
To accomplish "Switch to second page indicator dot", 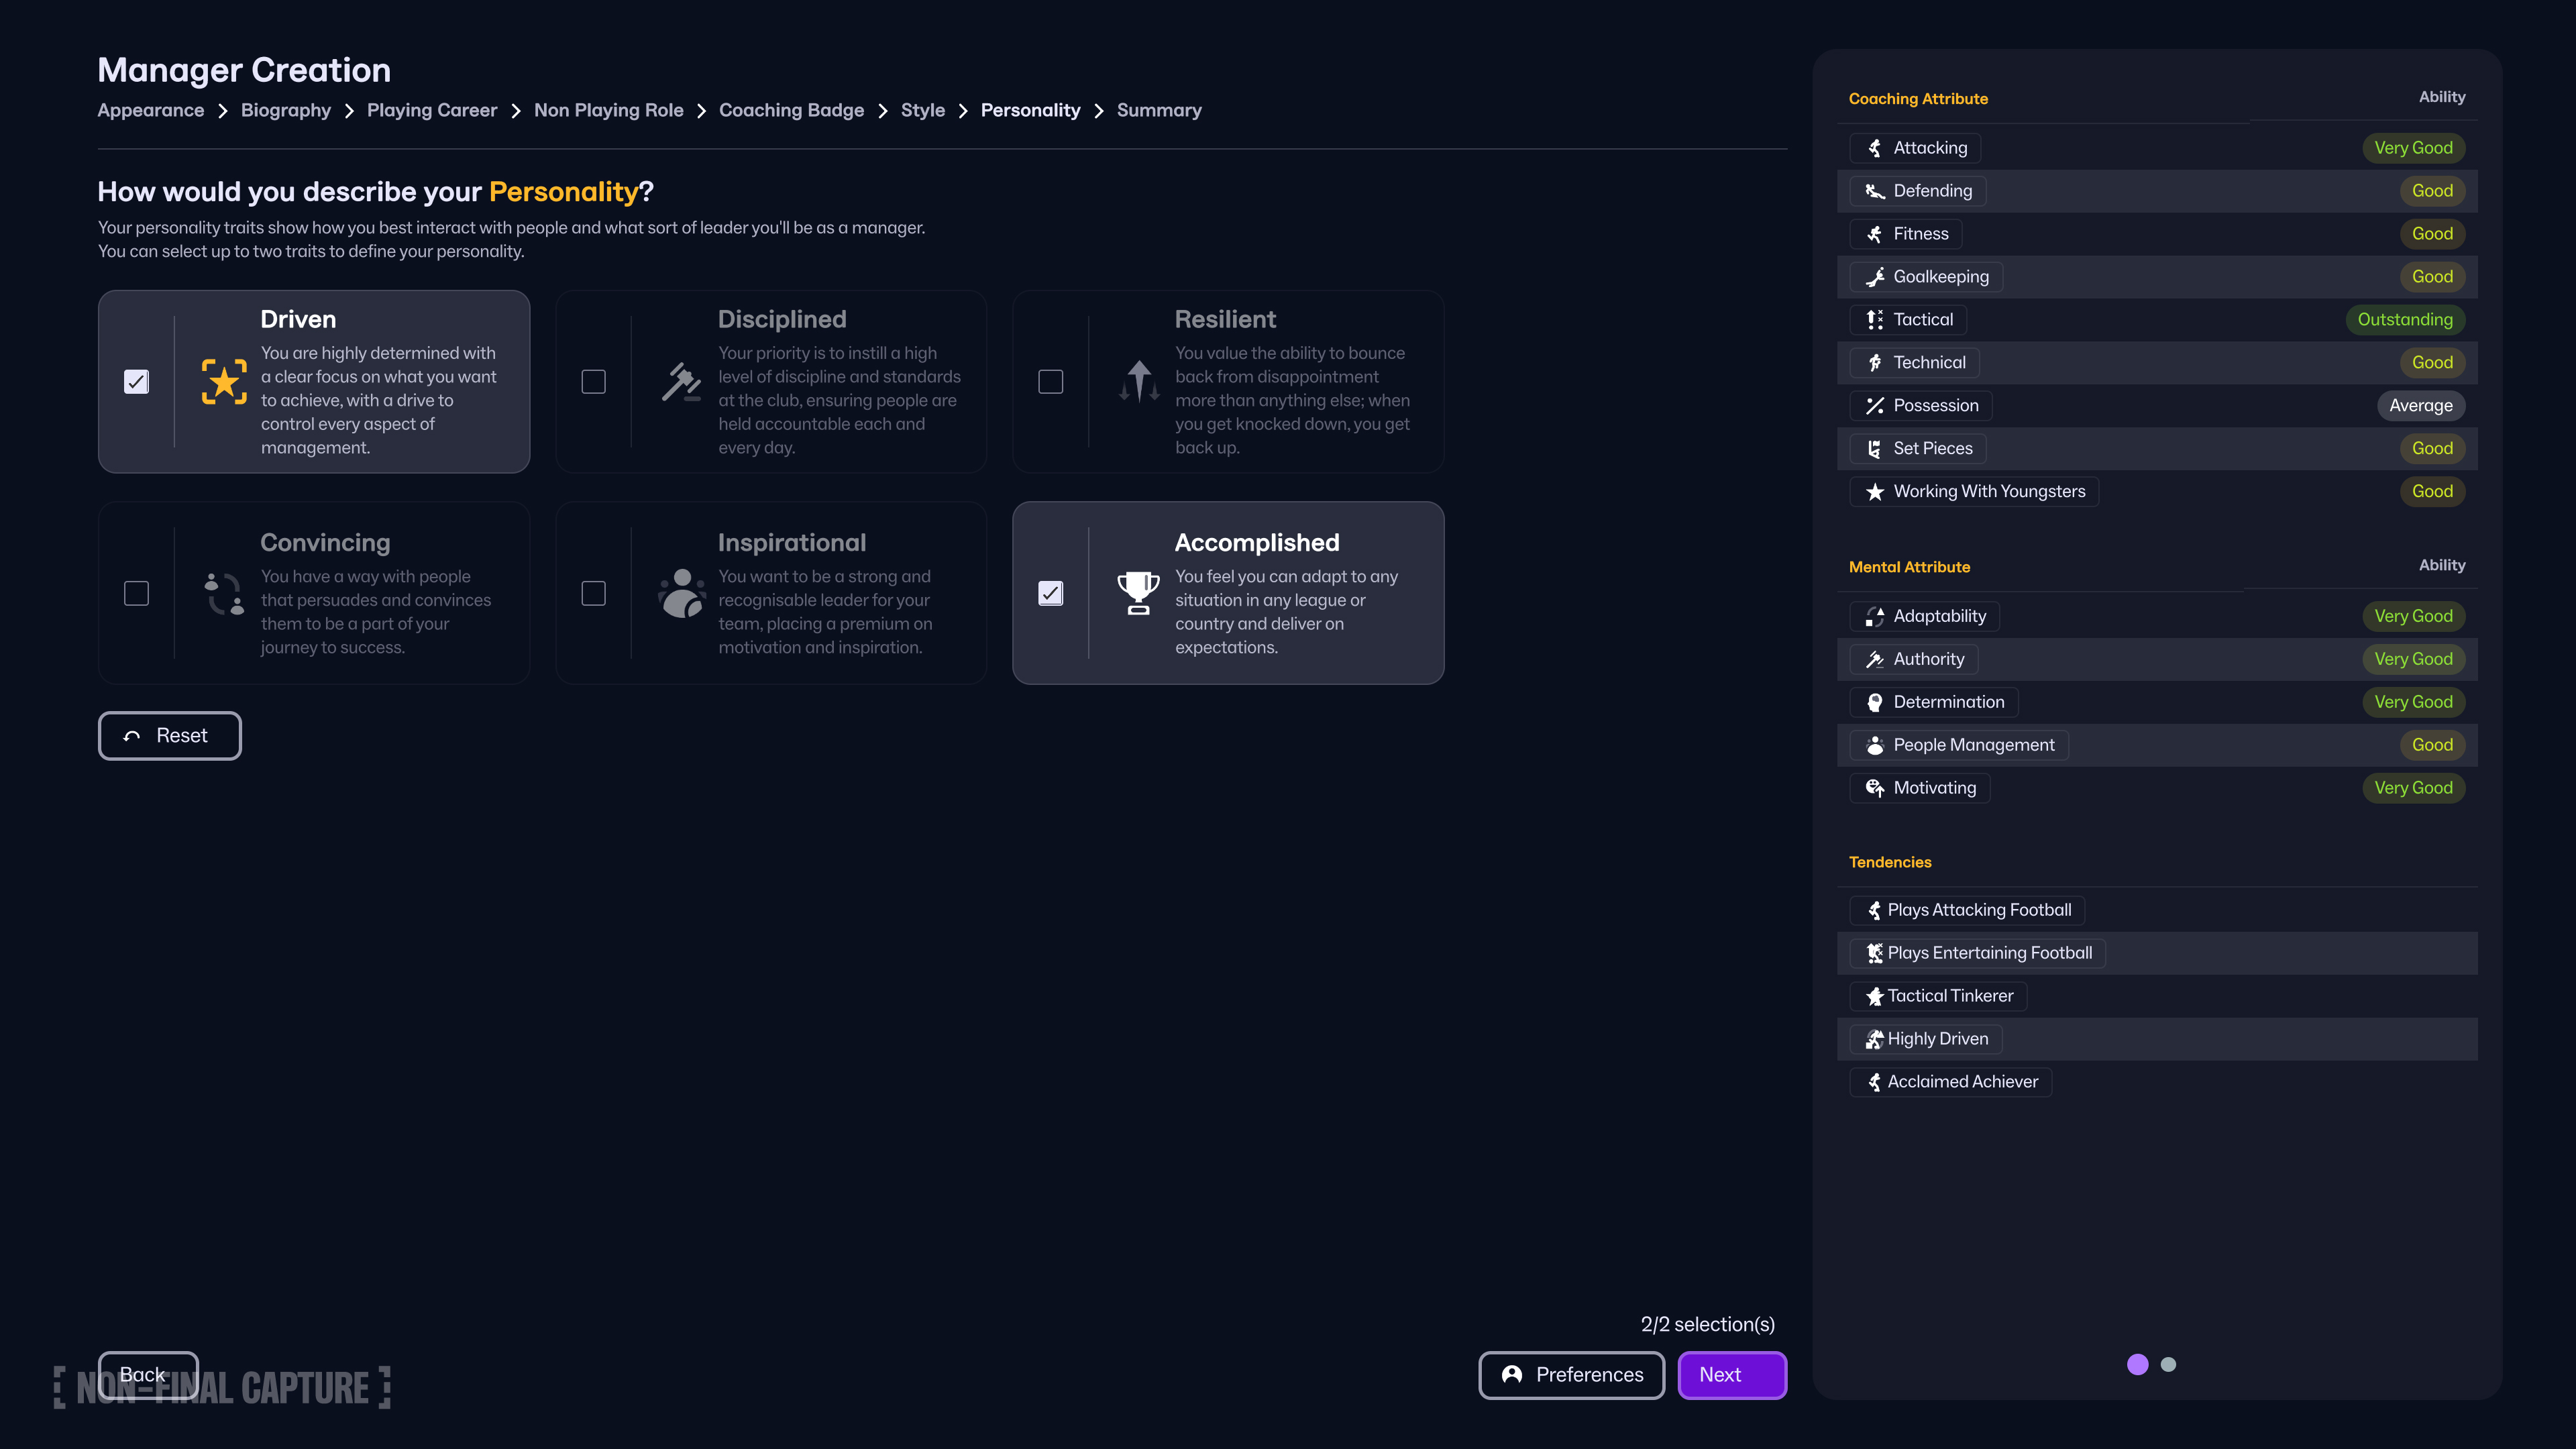I will coord(2168,1364).
